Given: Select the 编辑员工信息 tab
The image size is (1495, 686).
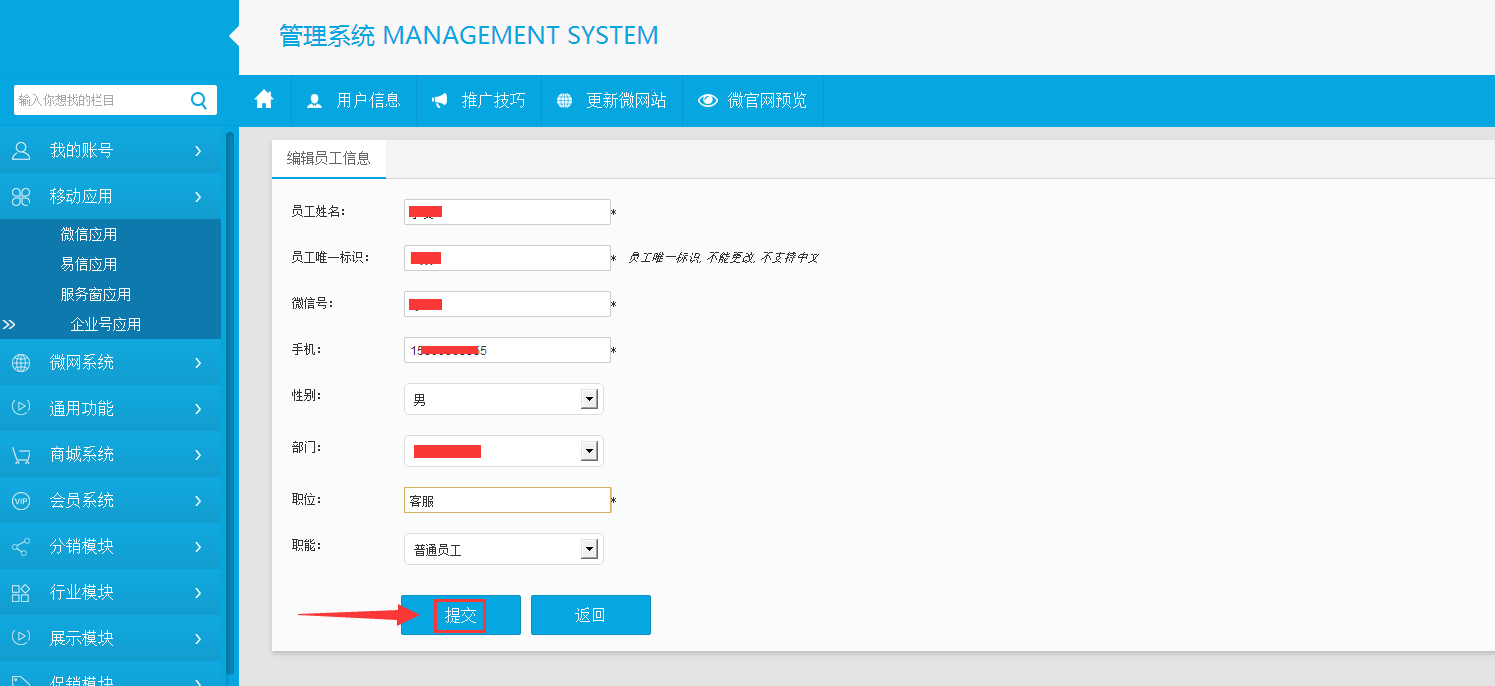Looking at the screenshot, I should pos(329,158).
